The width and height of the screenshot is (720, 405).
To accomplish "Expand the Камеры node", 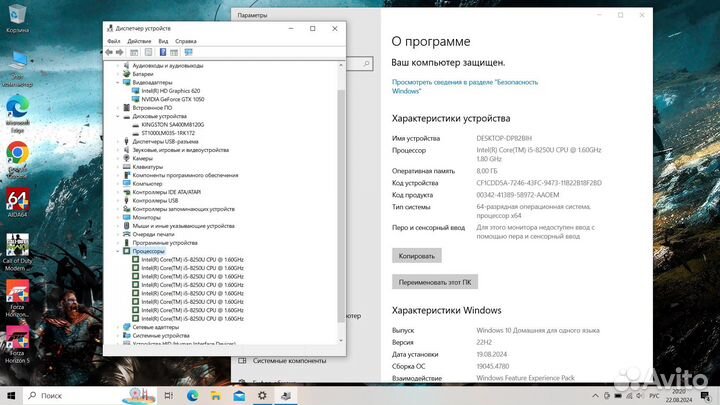I will [x=118, y=158].
